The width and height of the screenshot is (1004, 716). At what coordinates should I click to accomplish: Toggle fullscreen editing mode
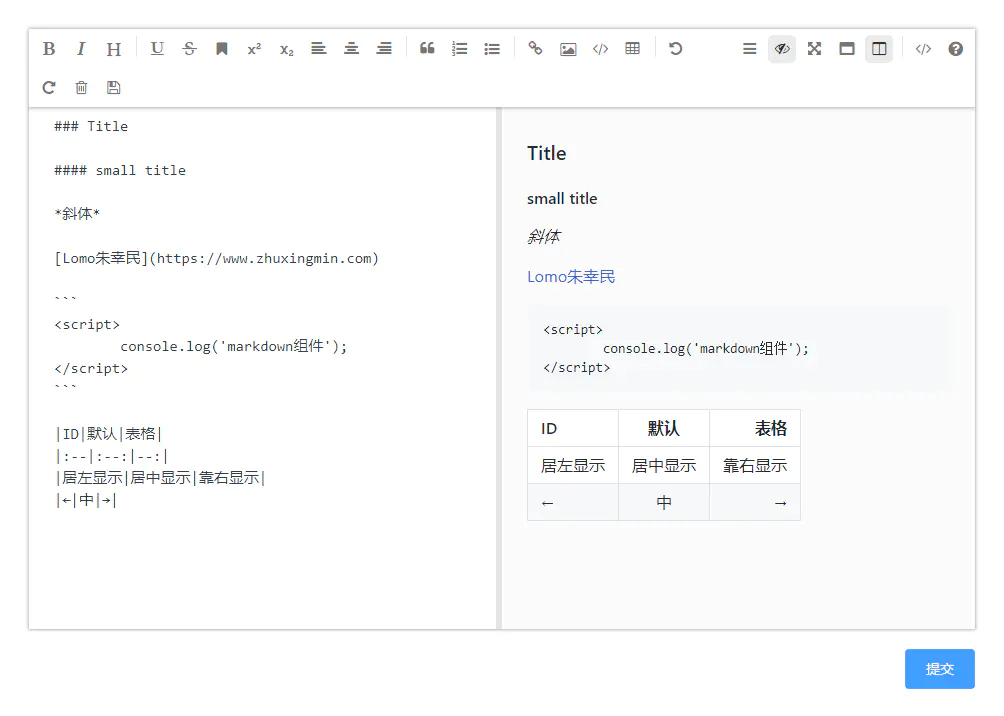[814, 49]
